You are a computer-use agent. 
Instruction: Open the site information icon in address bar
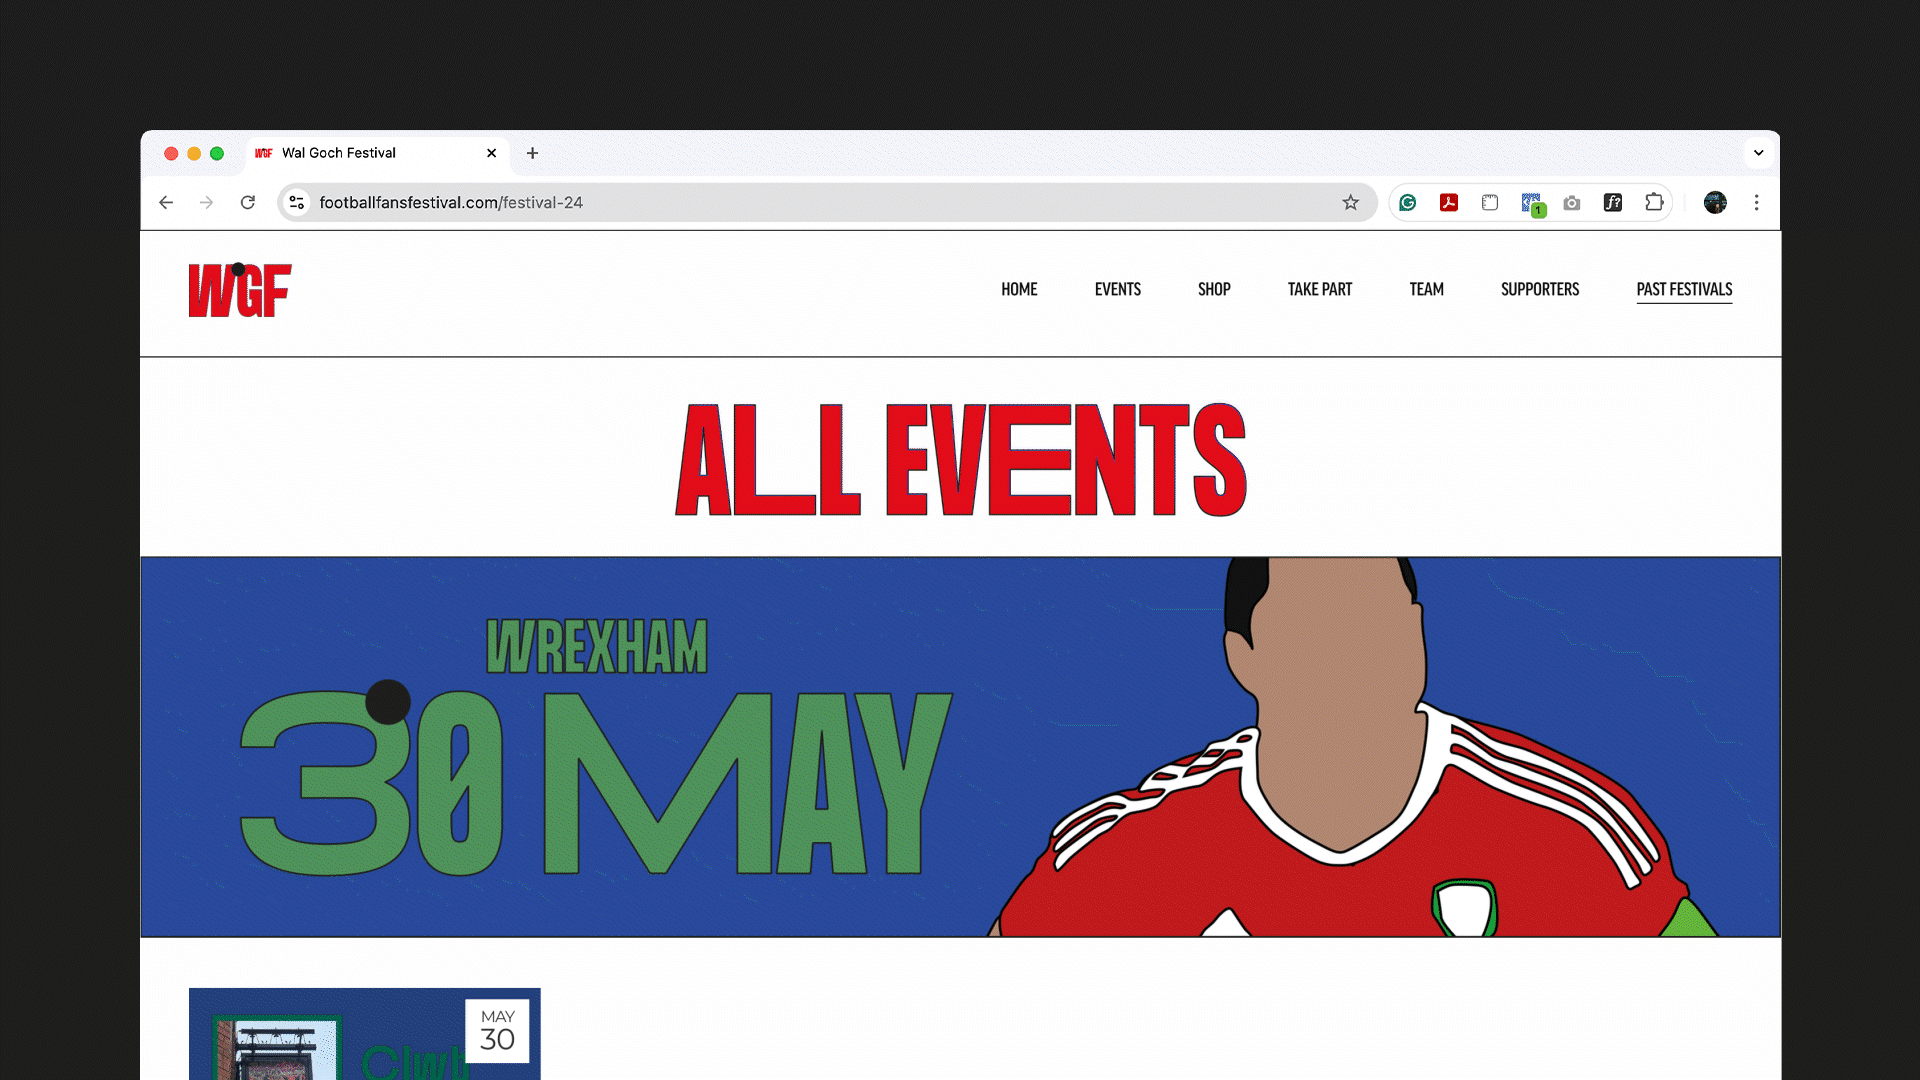(x=297, y=203)
